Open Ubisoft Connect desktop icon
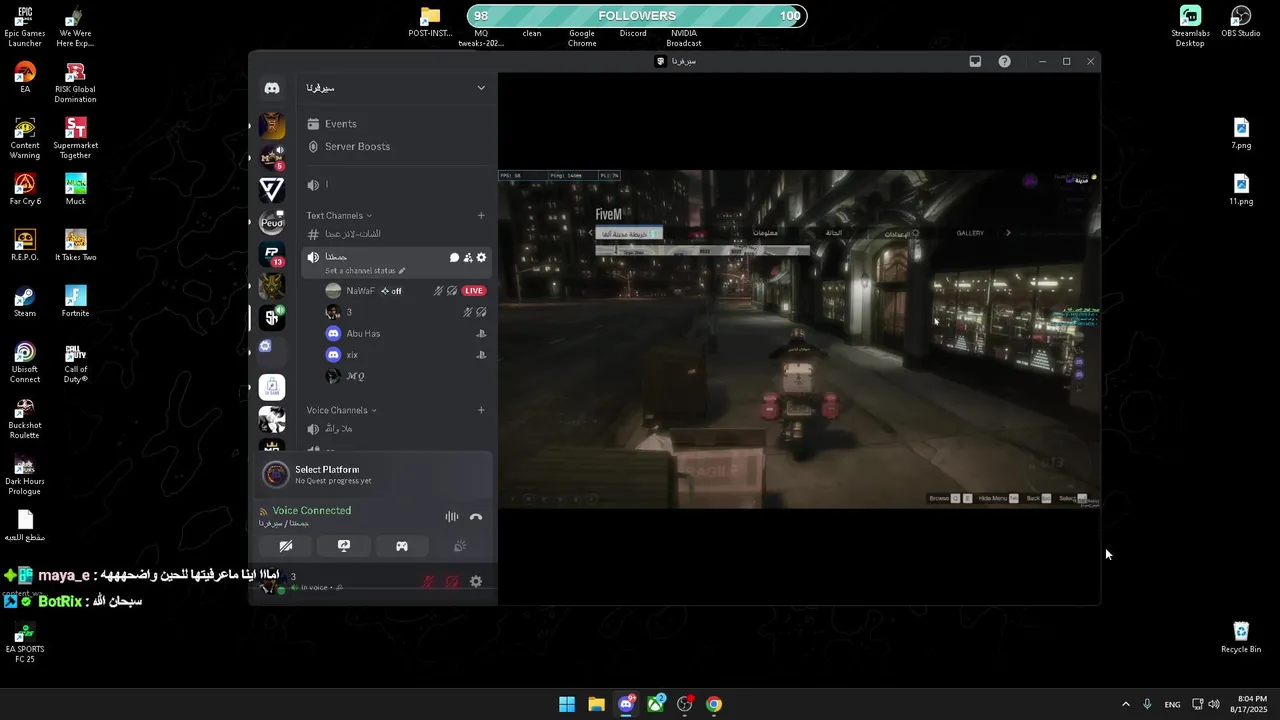This screenshot has width=1280, height=720. click(25, 363)
